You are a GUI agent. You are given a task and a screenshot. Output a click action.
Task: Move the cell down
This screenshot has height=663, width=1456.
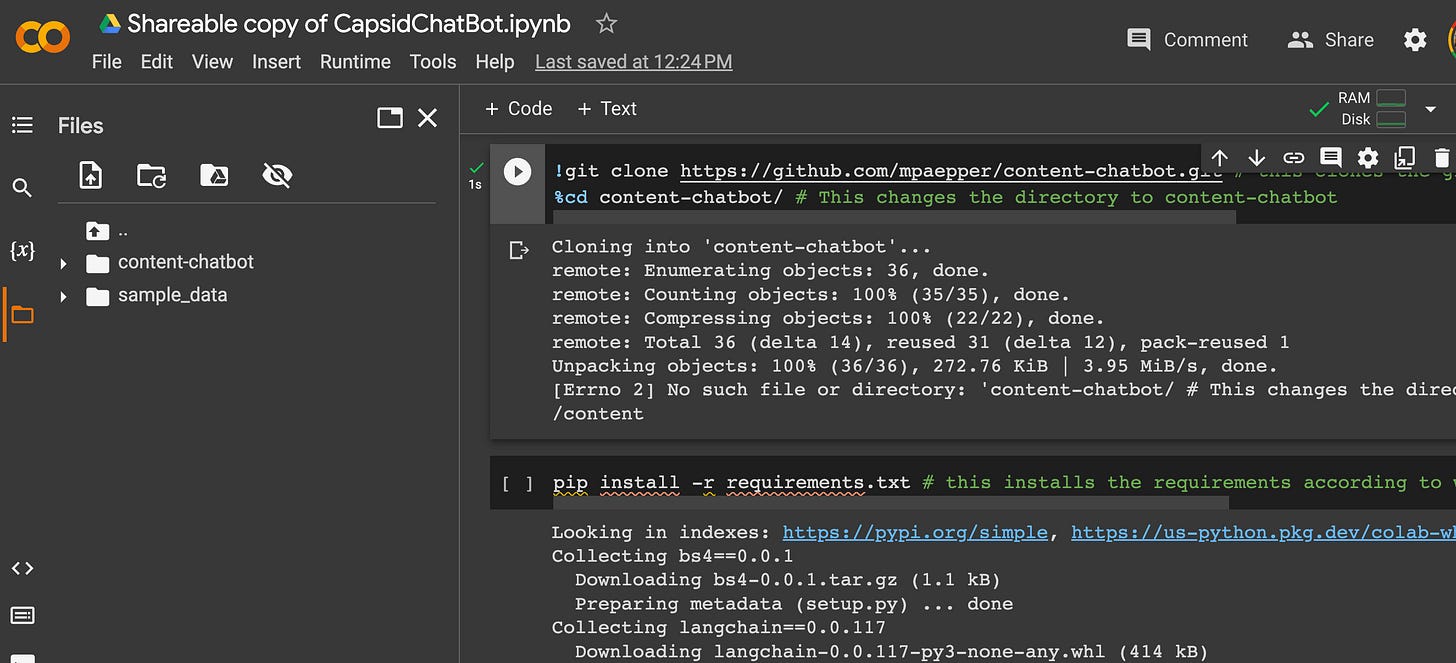point(1257,158)
